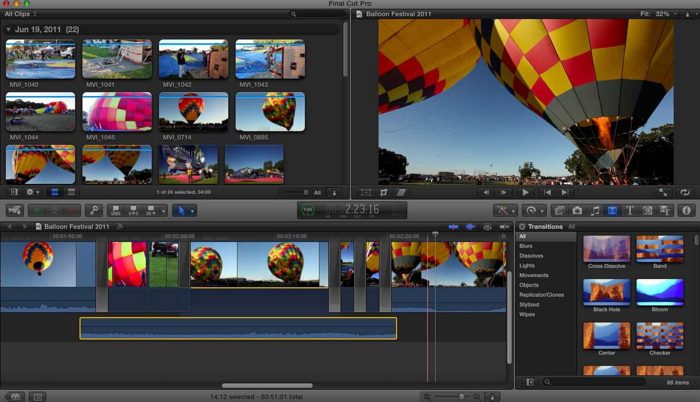Click the timeline zoom slider
The image size is (700, 402).
tap(452, 397)
